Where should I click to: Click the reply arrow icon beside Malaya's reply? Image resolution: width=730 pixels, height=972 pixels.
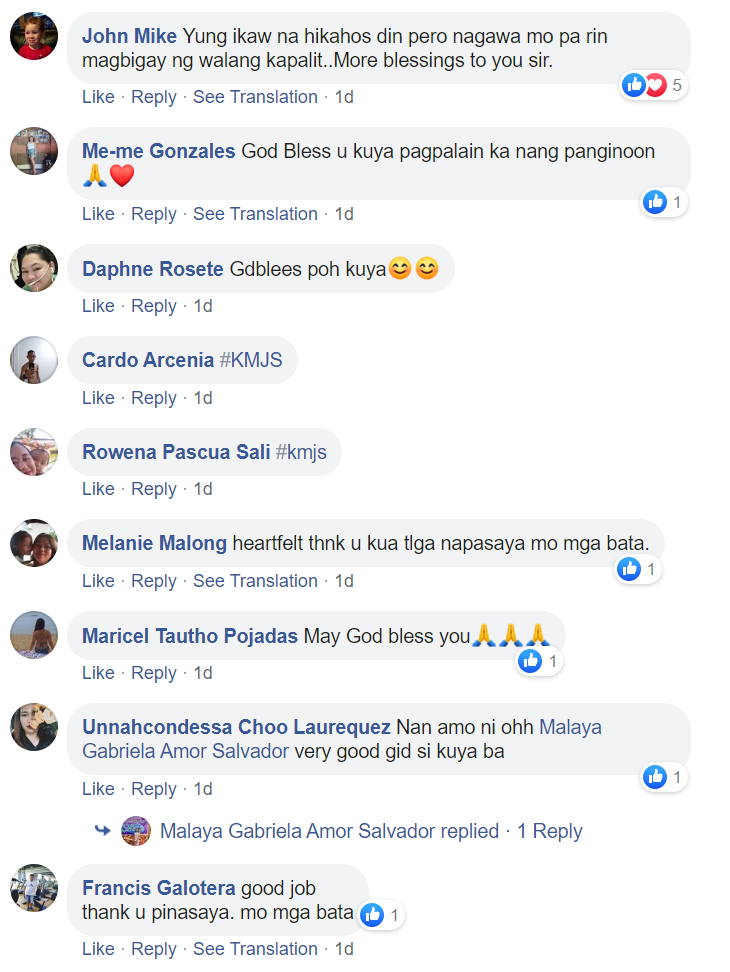click(102, 830)
